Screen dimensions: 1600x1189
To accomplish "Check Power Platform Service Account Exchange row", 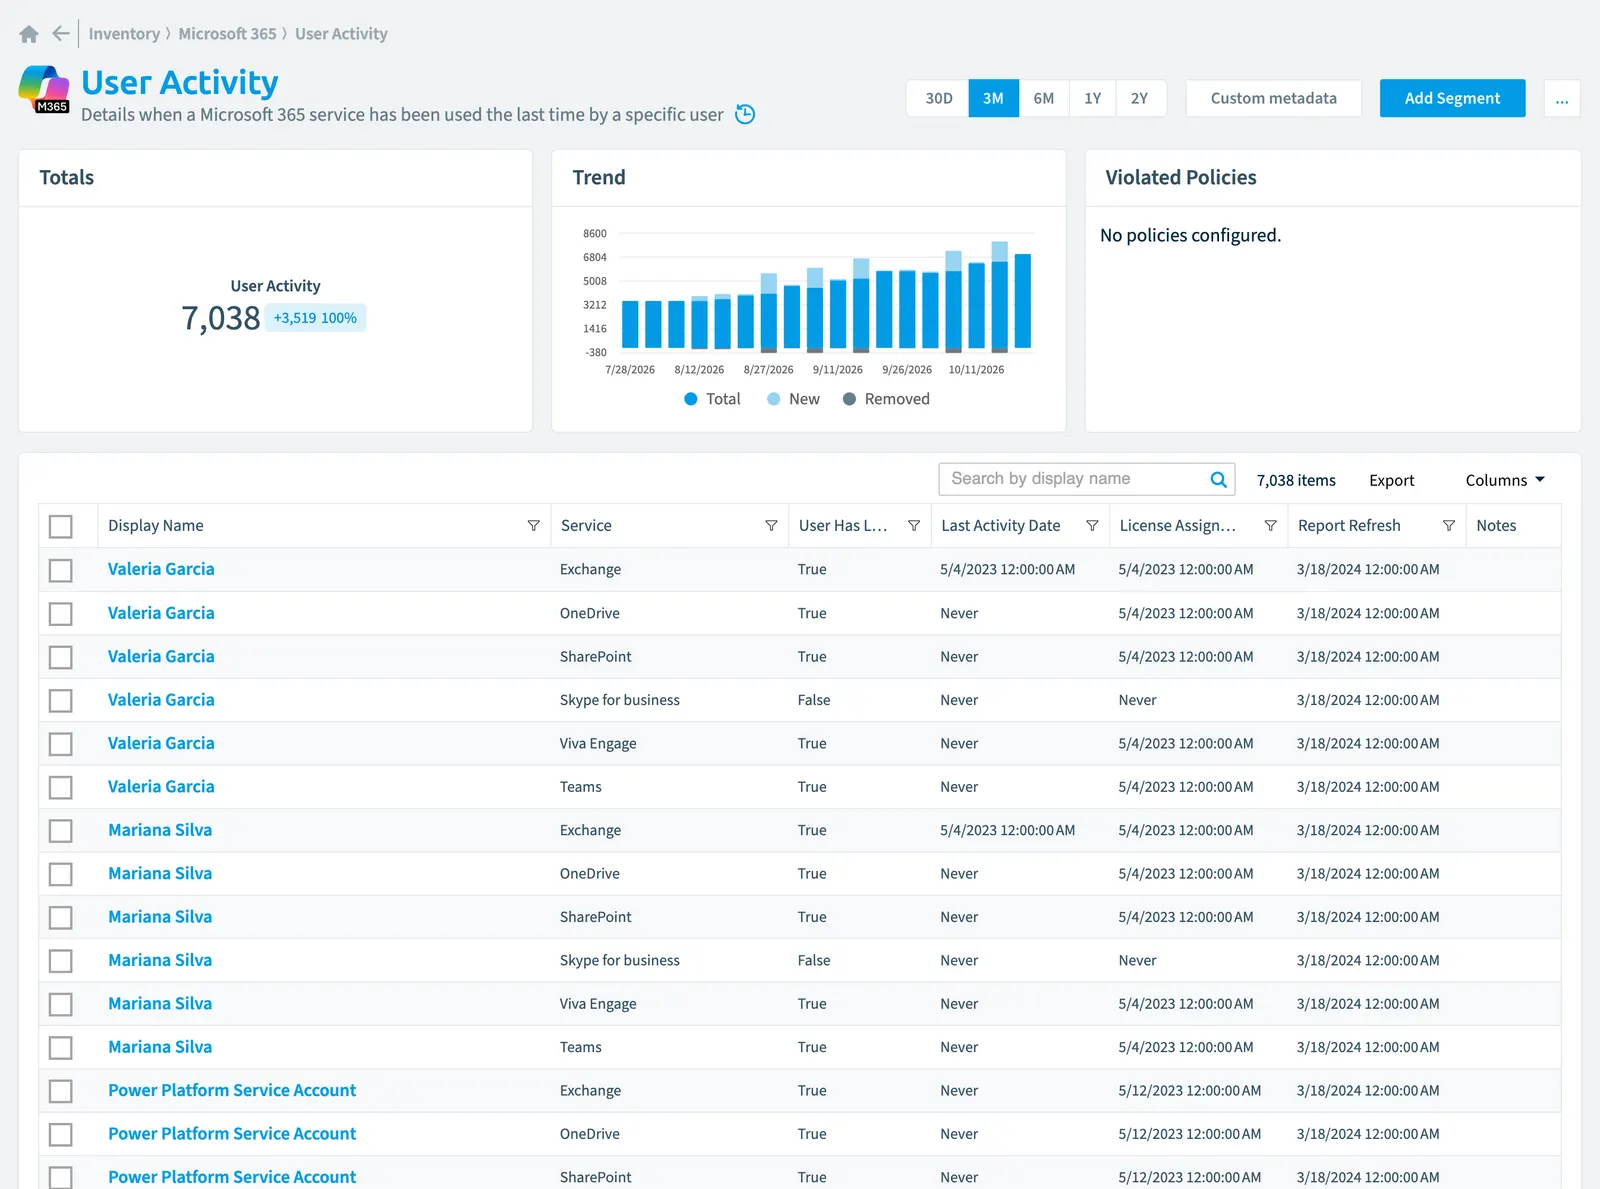I will [61, 1091].
